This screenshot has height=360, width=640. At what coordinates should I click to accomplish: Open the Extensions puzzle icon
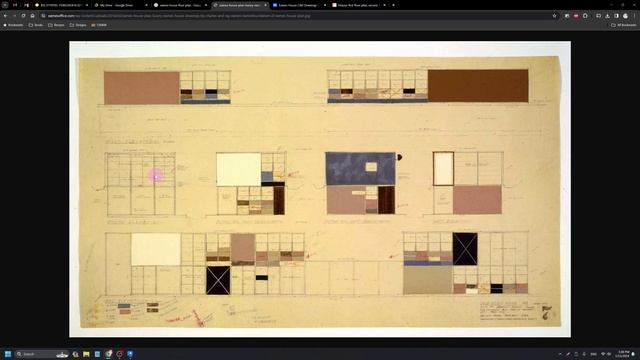(x=585, y=16)
